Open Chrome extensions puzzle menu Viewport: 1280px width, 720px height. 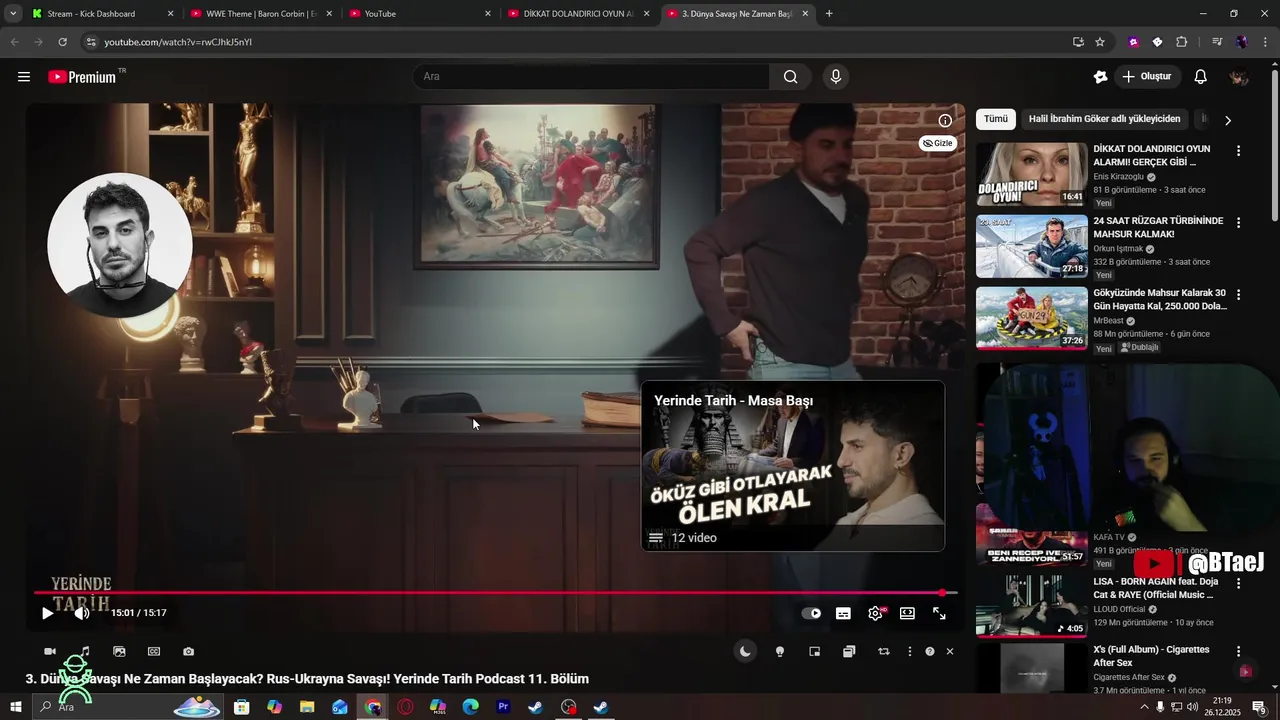1182,42
